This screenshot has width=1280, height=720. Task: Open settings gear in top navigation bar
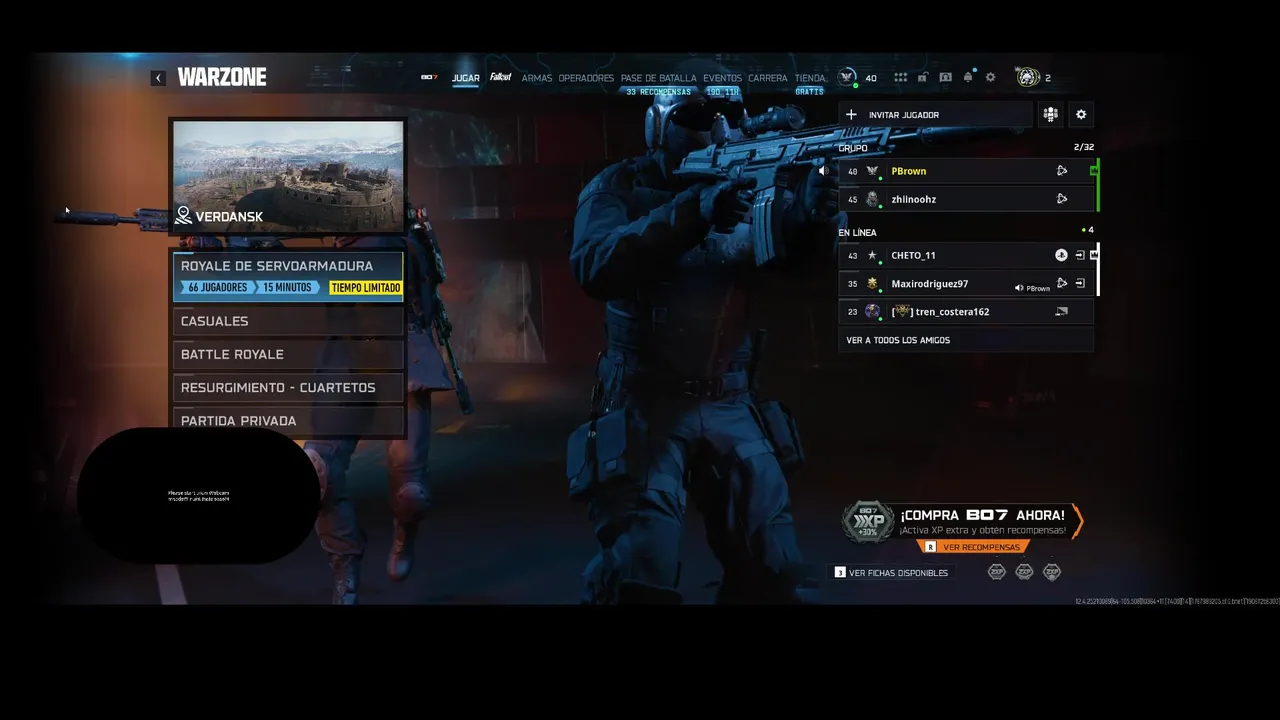click(991, 77)
